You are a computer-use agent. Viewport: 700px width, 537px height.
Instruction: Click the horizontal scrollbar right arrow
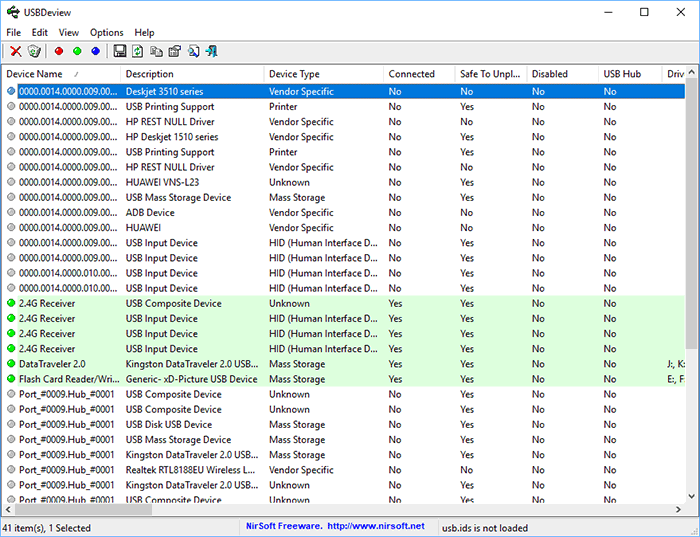[x=678, y=509]
